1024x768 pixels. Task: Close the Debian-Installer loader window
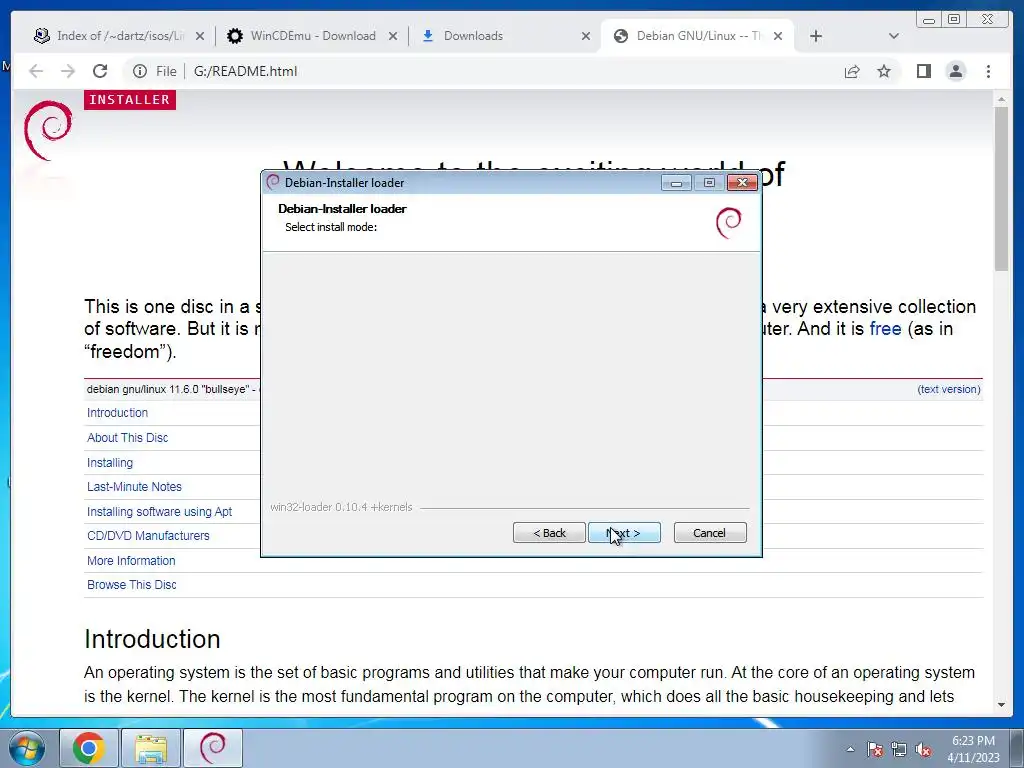click(742, 183)
